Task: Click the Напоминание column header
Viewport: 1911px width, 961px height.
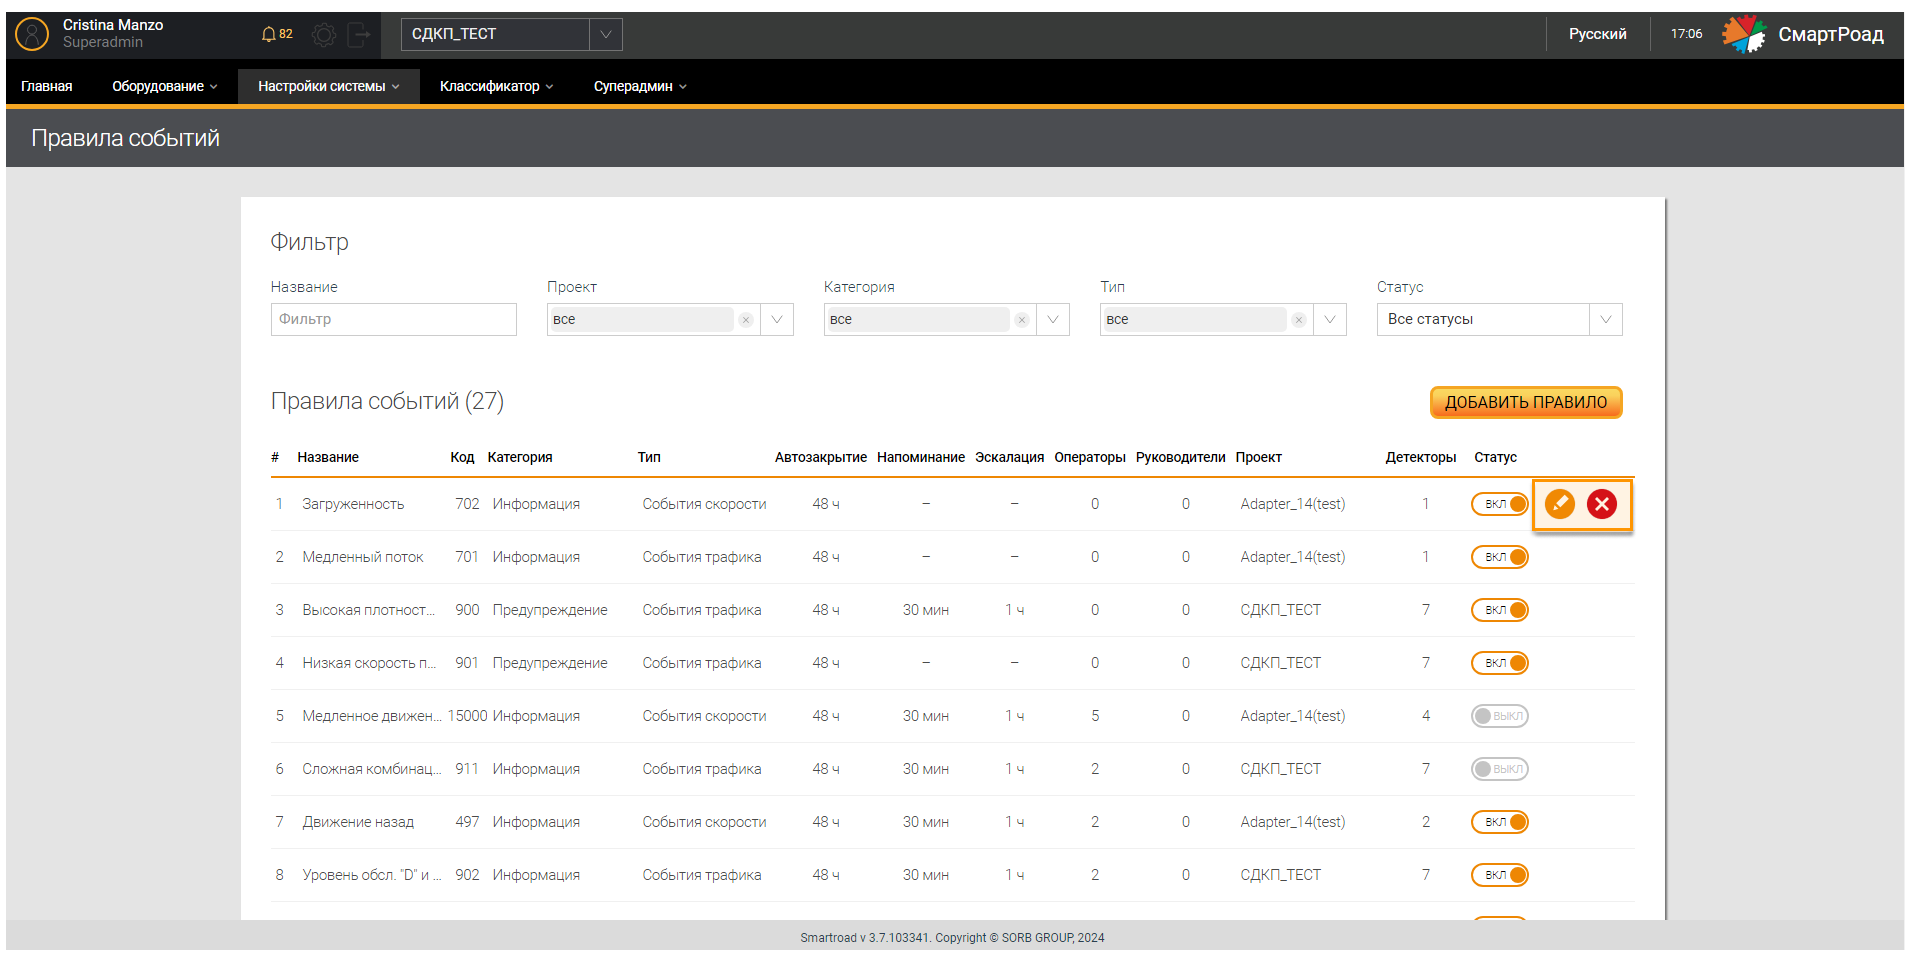Action: click(921, 457)
